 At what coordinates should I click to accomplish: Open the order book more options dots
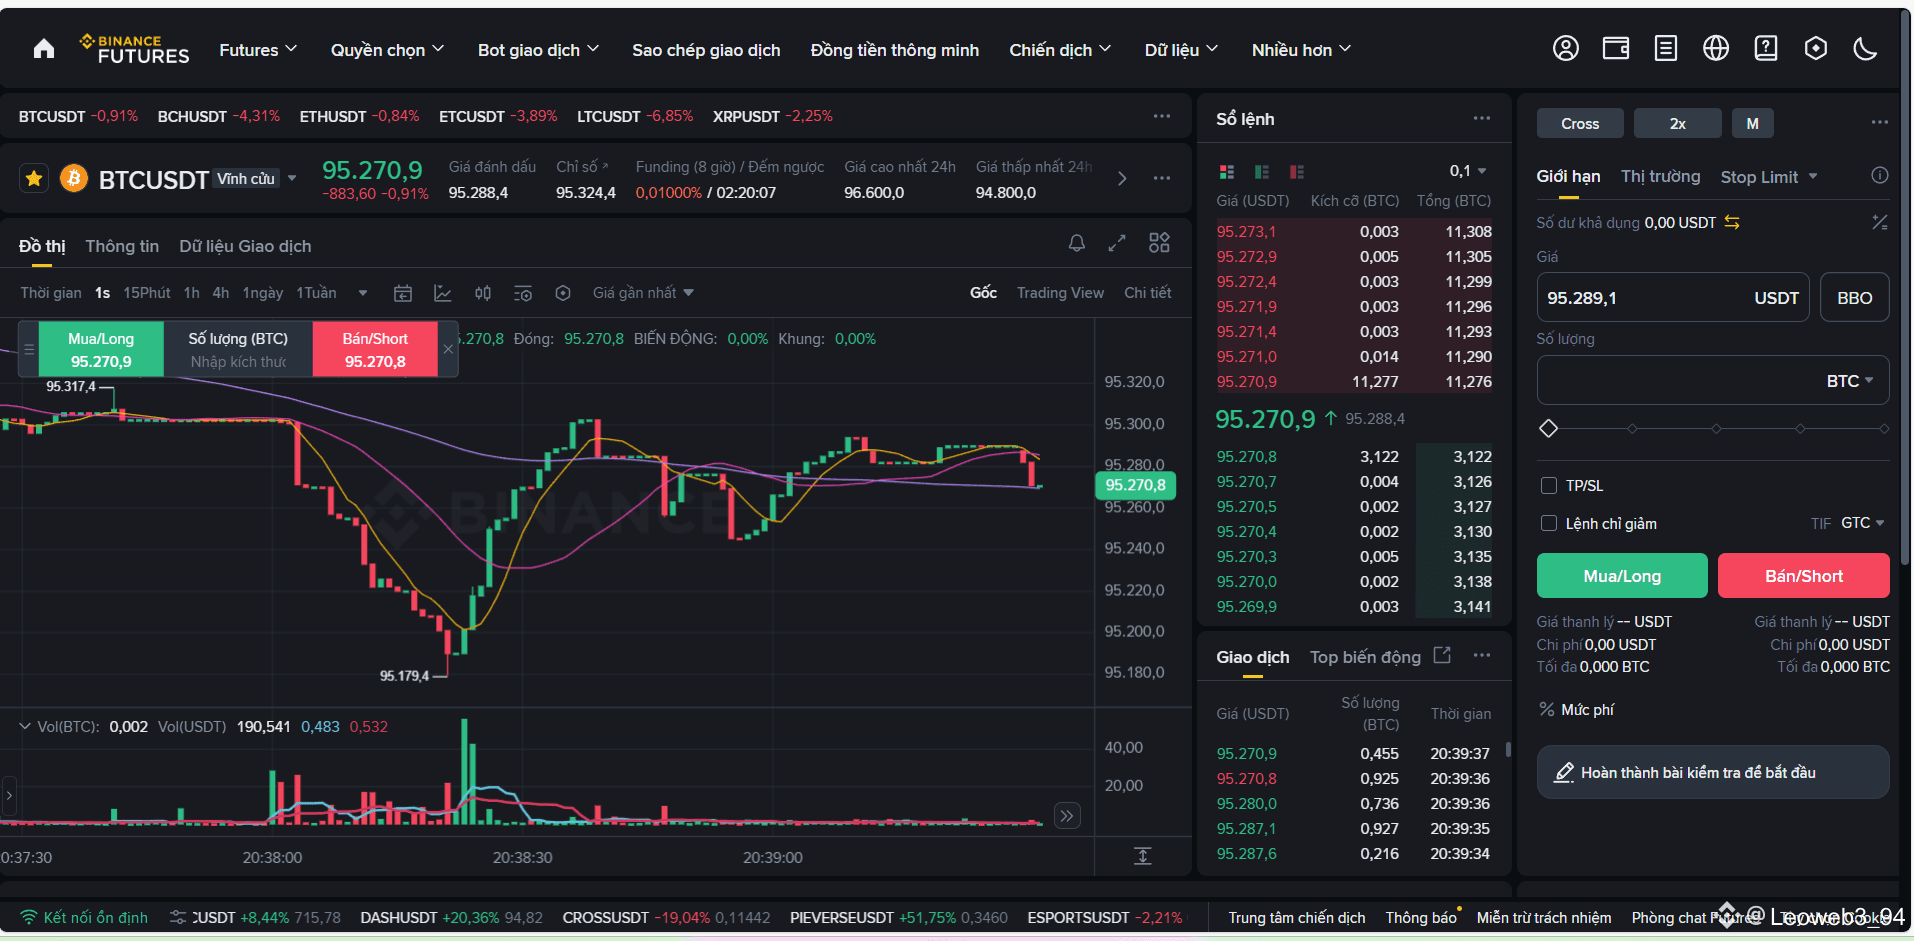[1482, 118]
